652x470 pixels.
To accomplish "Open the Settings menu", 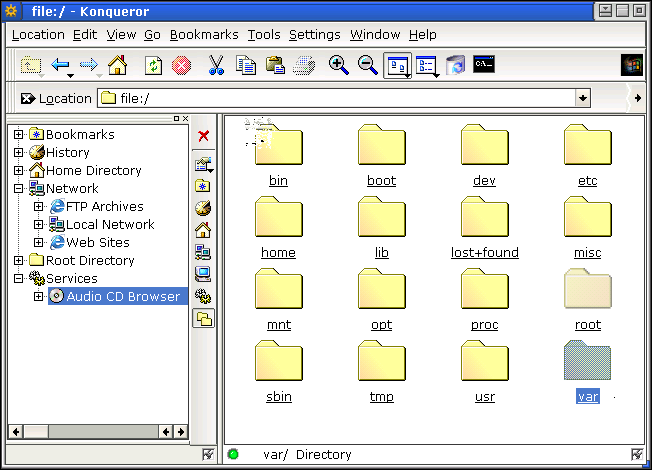I will pos(314,35).
